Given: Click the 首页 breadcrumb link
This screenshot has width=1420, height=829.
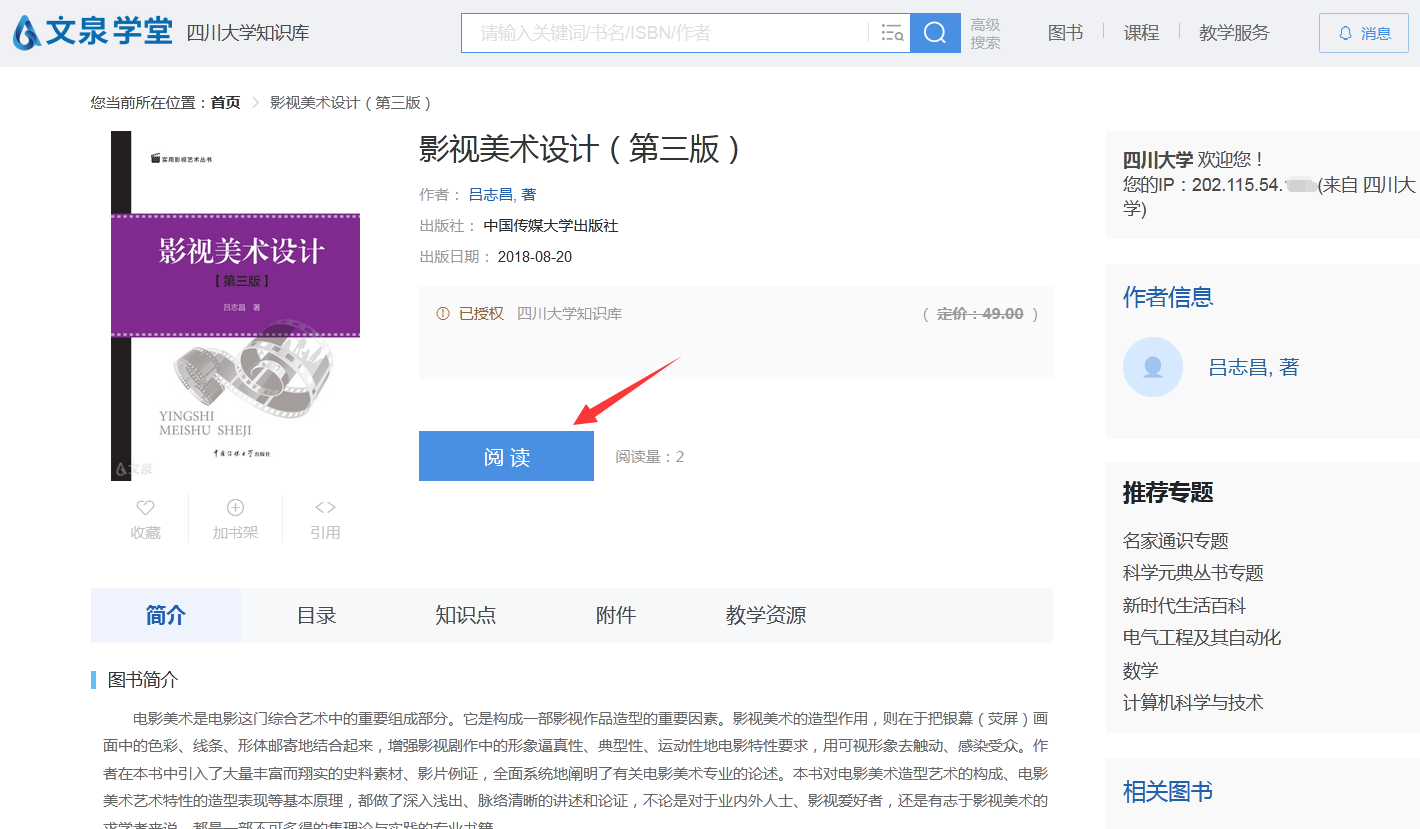Looking at the screenshot, I should click(225, 103).
